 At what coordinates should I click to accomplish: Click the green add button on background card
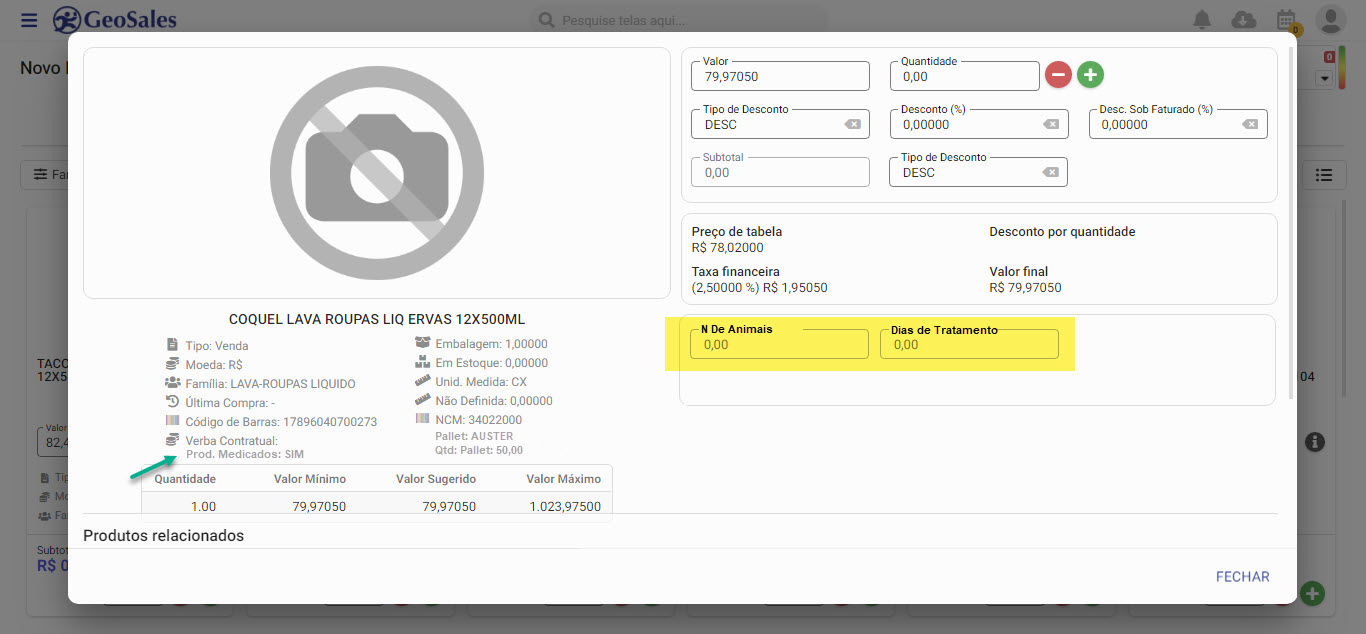(1312, 594)
